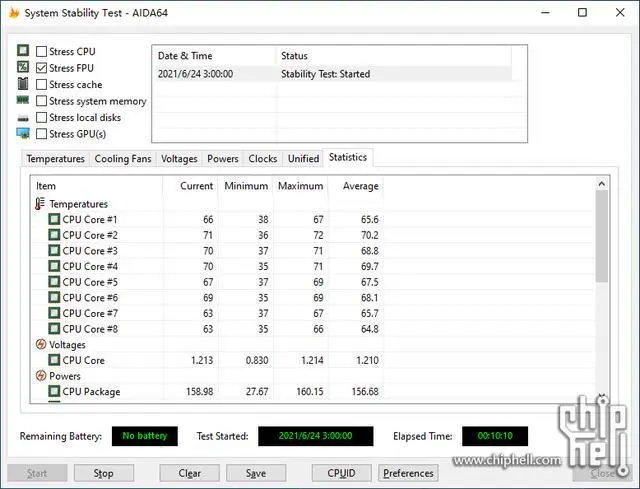The image size is (640, 489).
Task: Click the CPU Core #2 chip icon
Action: tap(54, 235)
